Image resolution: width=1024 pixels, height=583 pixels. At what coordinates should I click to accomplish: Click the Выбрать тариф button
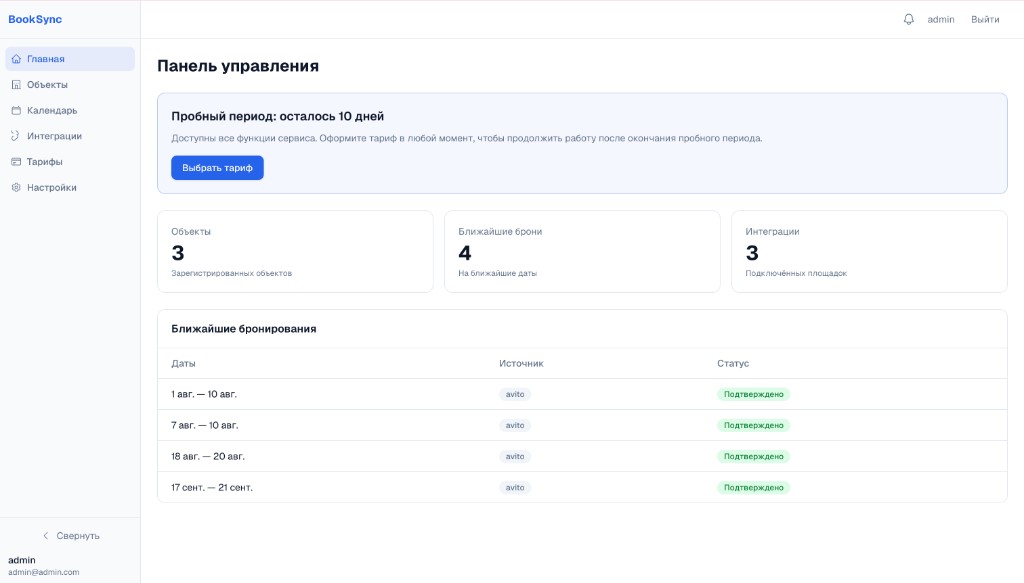tap(217, 168)
